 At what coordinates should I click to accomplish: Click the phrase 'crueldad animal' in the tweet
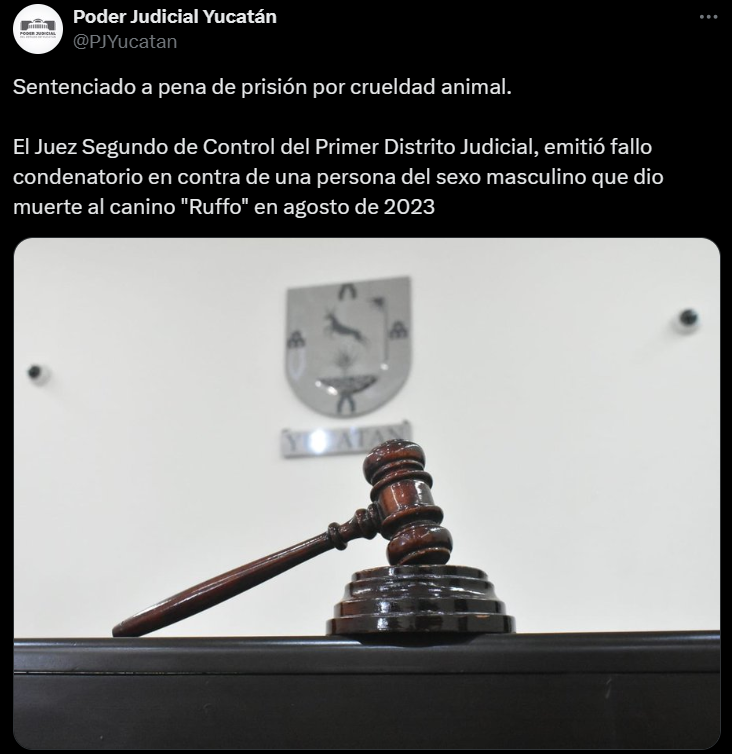click(x=428, y=87)
